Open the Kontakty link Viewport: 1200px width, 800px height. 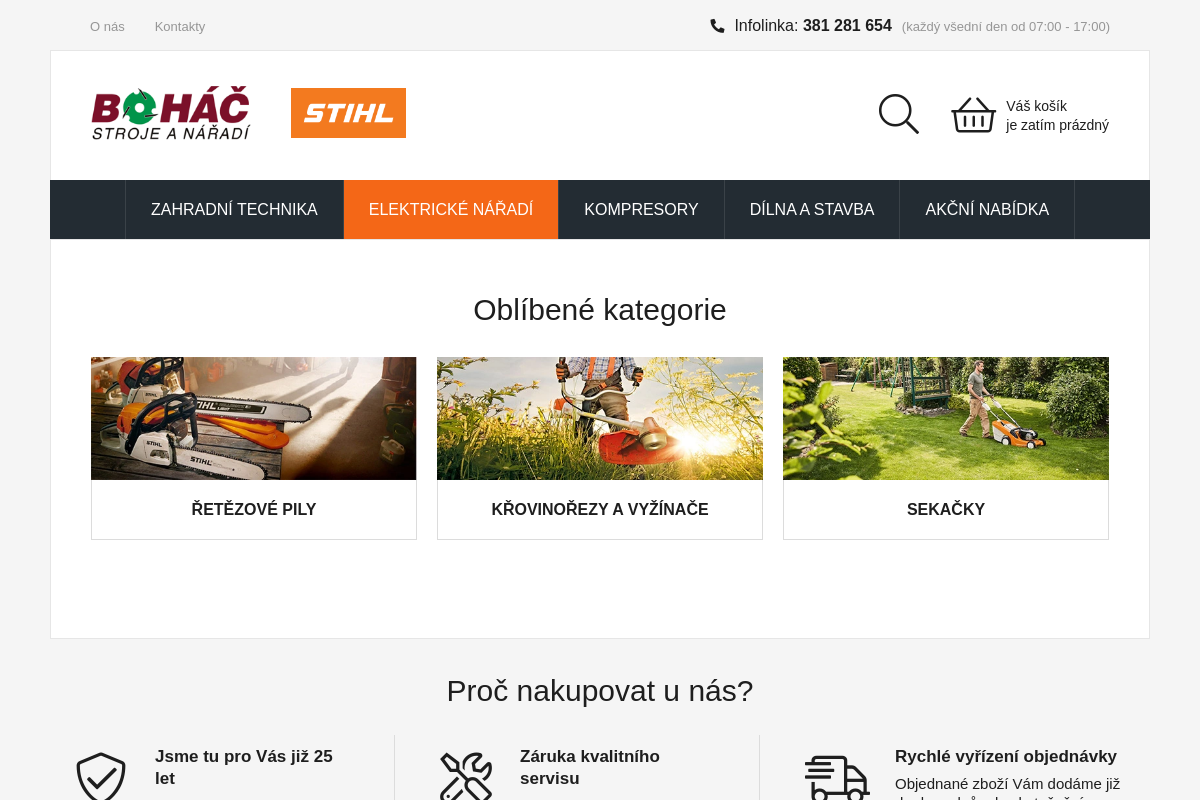[x=180, y=27]
